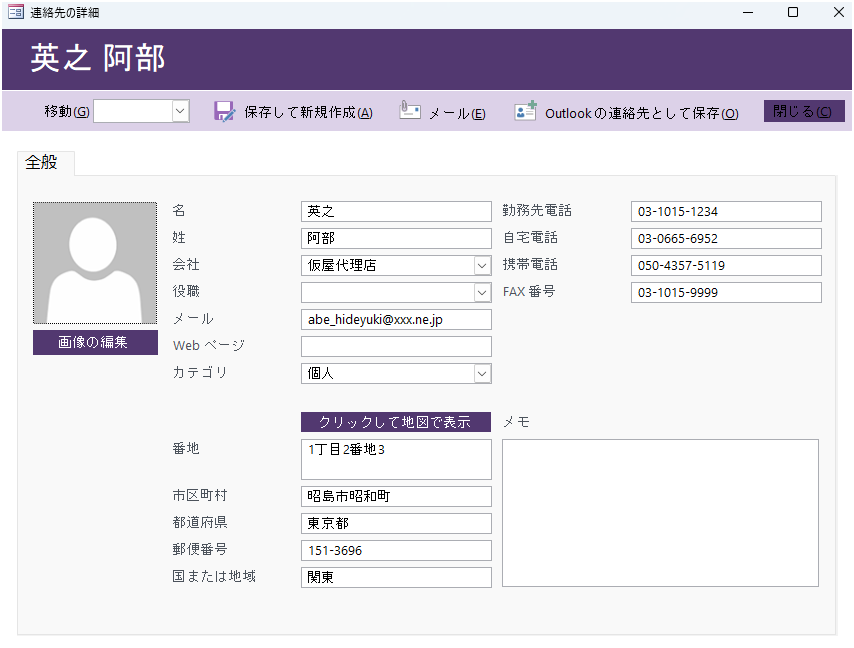The image size is (854, 648).
Task: Select the メール address field
Action: click(396, 319)
